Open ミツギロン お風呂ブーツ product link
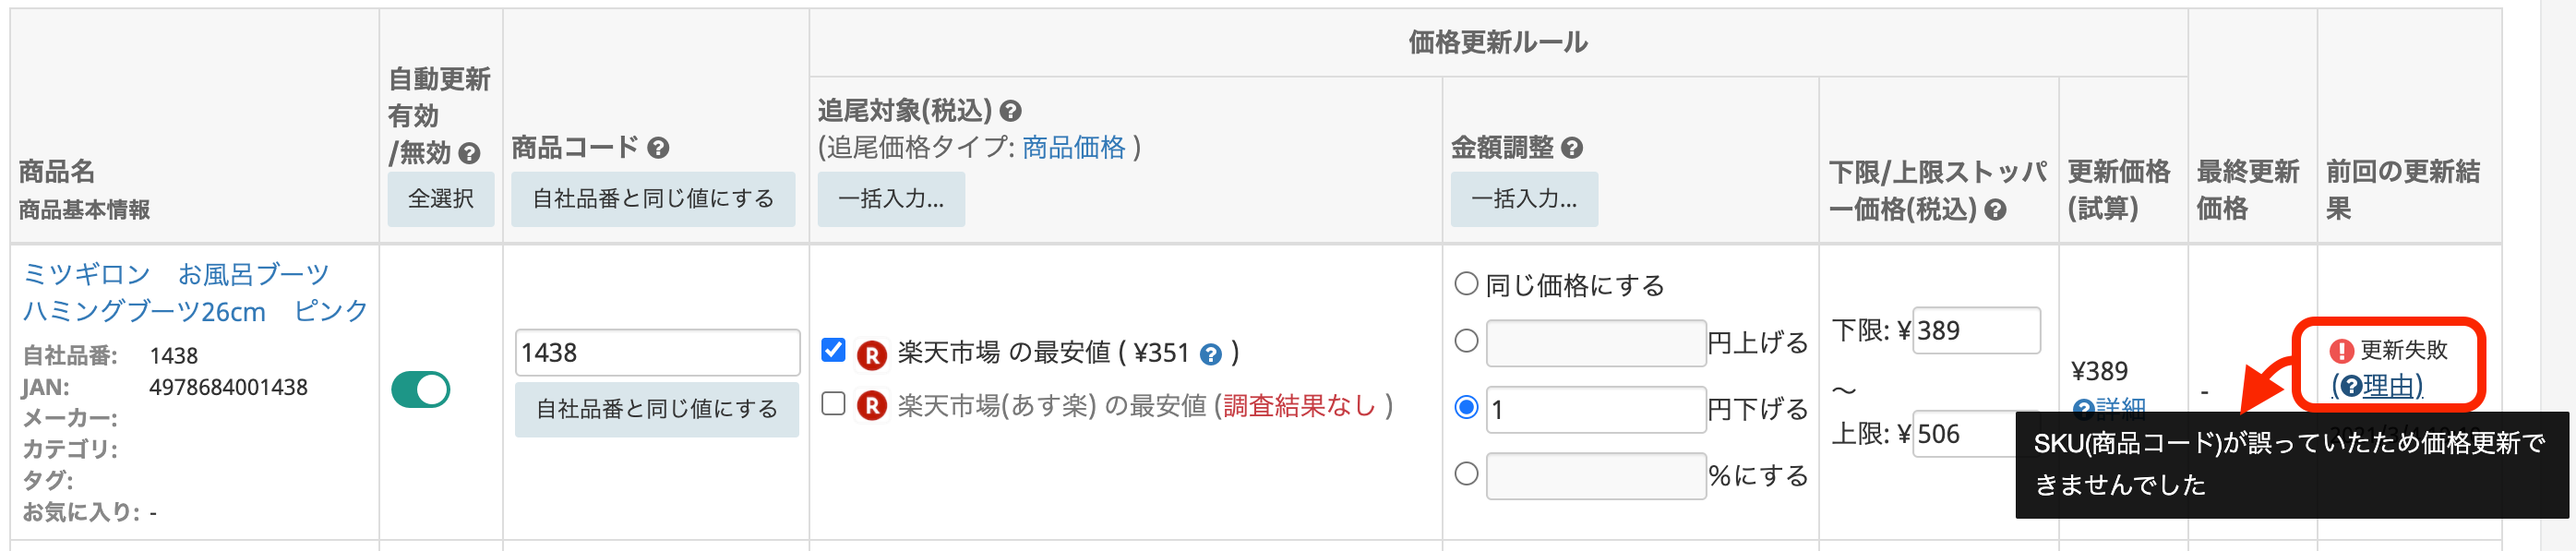The width and height of the screenshot is (2576, 551). tap(196, 292)
